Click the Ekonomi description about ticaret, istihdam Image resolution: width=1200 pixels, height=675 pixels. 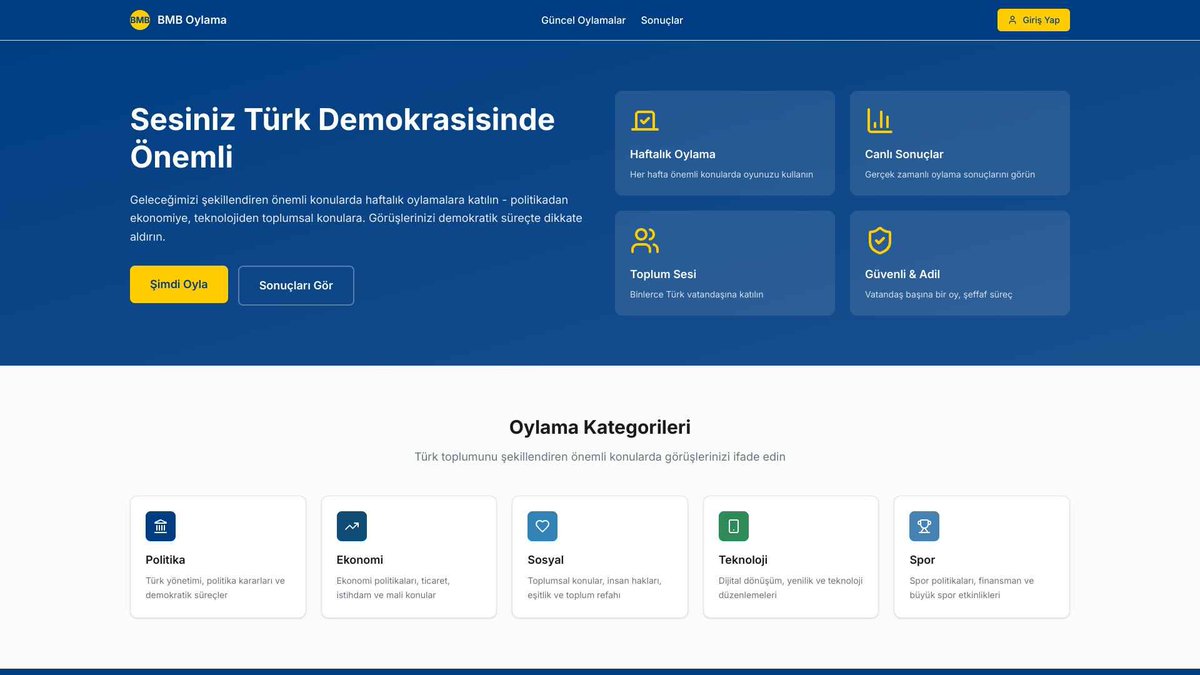tap(393, 588)
